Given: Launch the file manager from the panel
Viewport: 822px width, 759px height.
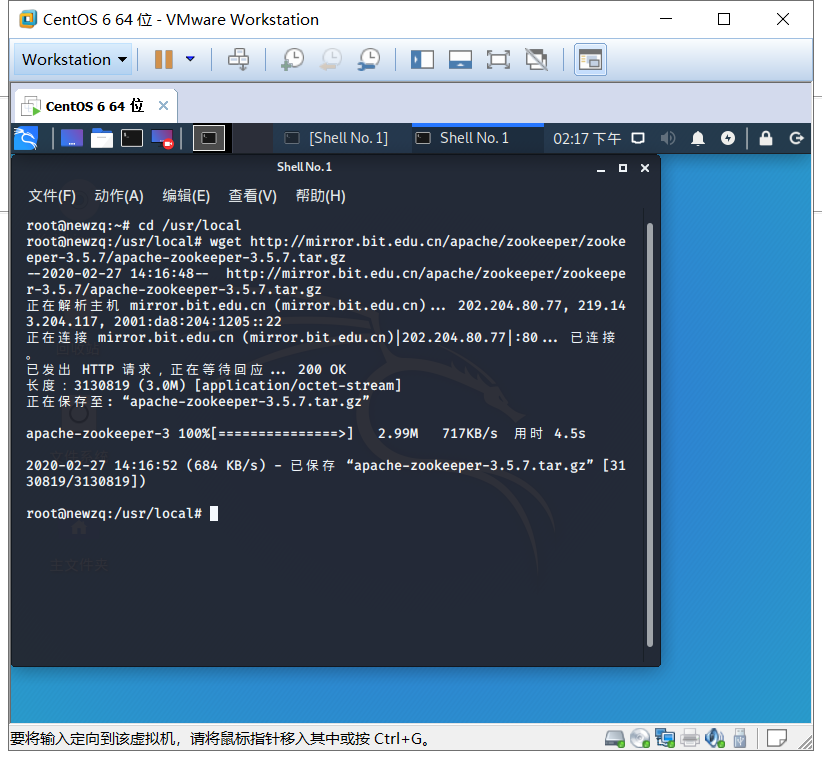Looking at the screenshot, I should [x=102, y=138].
